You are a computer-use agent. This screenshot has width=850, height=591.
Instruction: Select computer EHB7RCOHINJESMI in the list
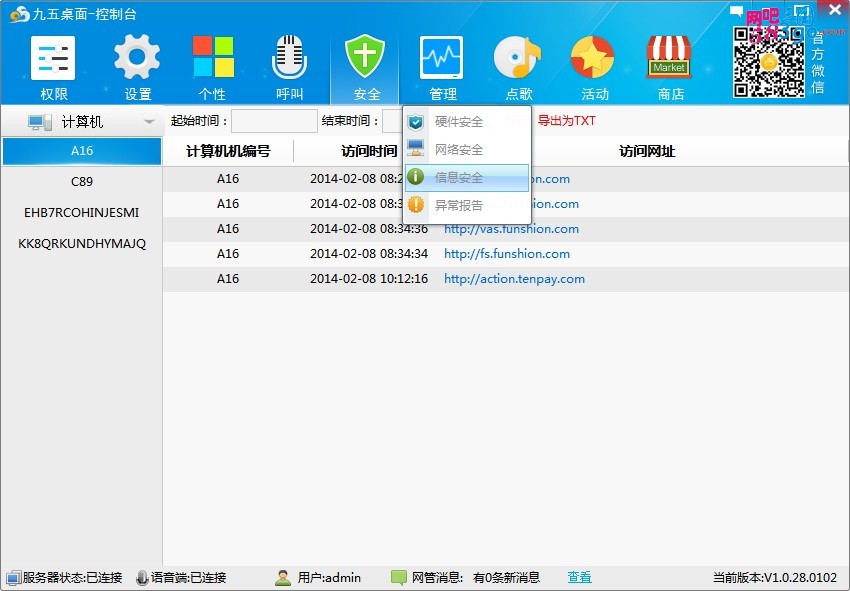click(82, 213)
